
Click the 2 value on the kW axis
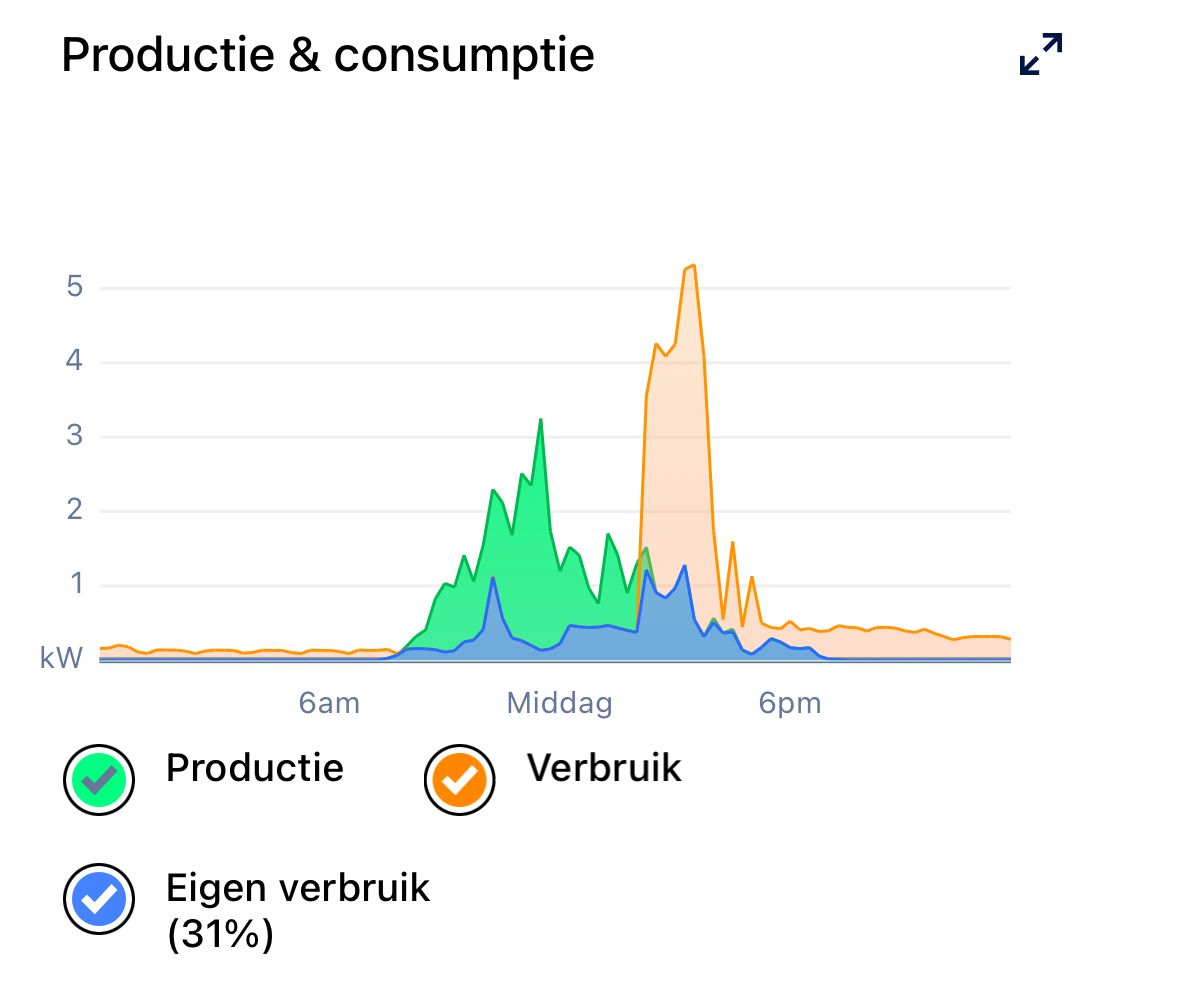click(74, 511)
